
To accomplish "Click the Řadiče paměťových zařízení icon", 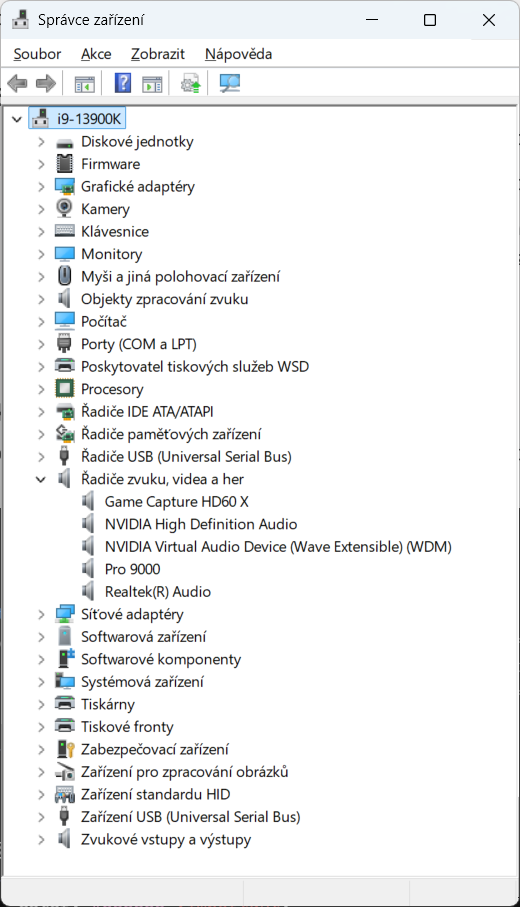I will (65, 434).
